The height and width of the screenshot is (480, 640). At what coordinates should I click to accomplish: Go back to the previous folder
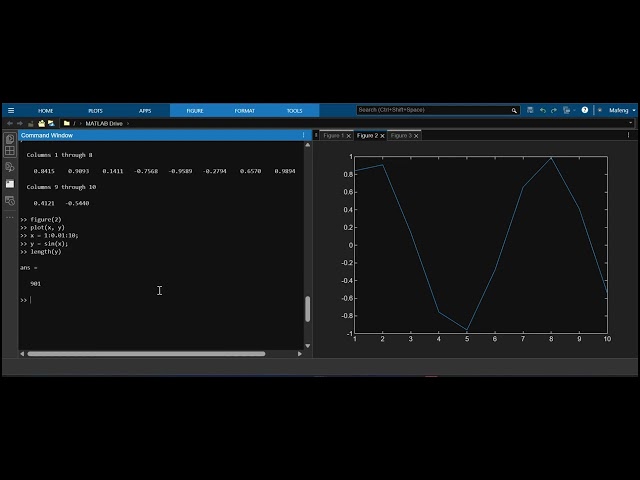(10, 123)
